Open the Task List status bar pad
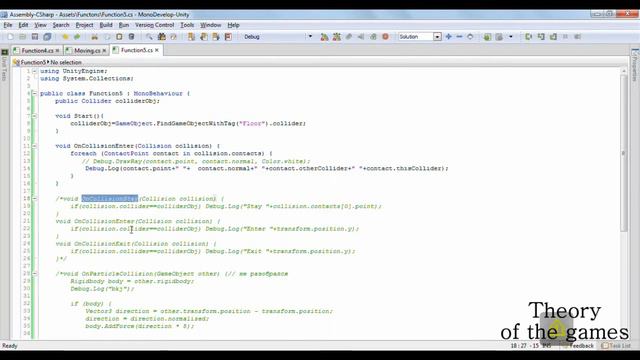 [x=616, y=346]
